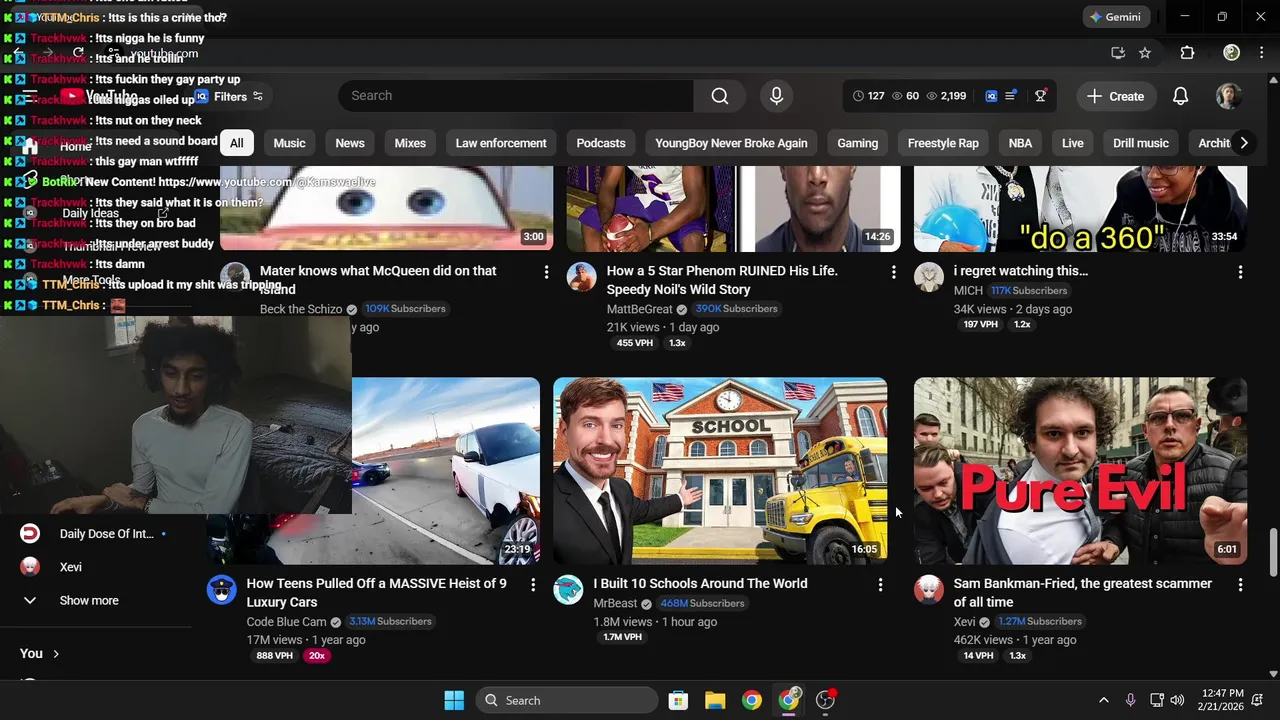
Task: Click the 20x badge under Heist video
Action: [x=317, y=656]
